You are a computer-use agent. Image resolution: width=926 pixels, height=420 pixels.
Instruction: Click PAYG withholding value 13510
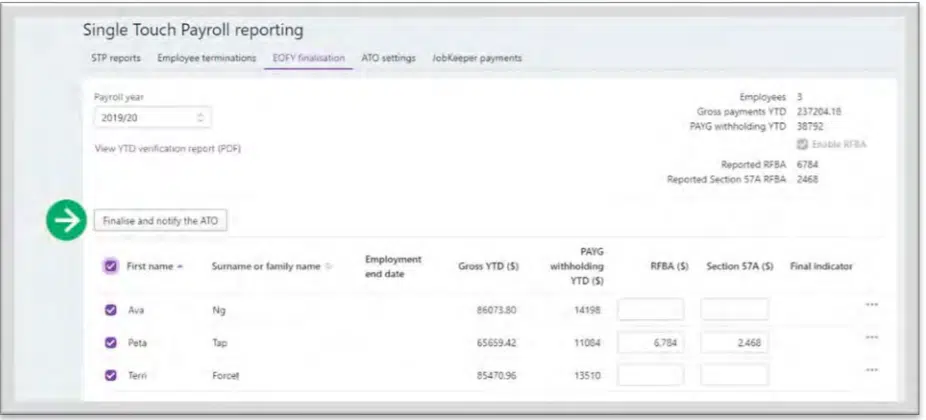click(588, 375)
